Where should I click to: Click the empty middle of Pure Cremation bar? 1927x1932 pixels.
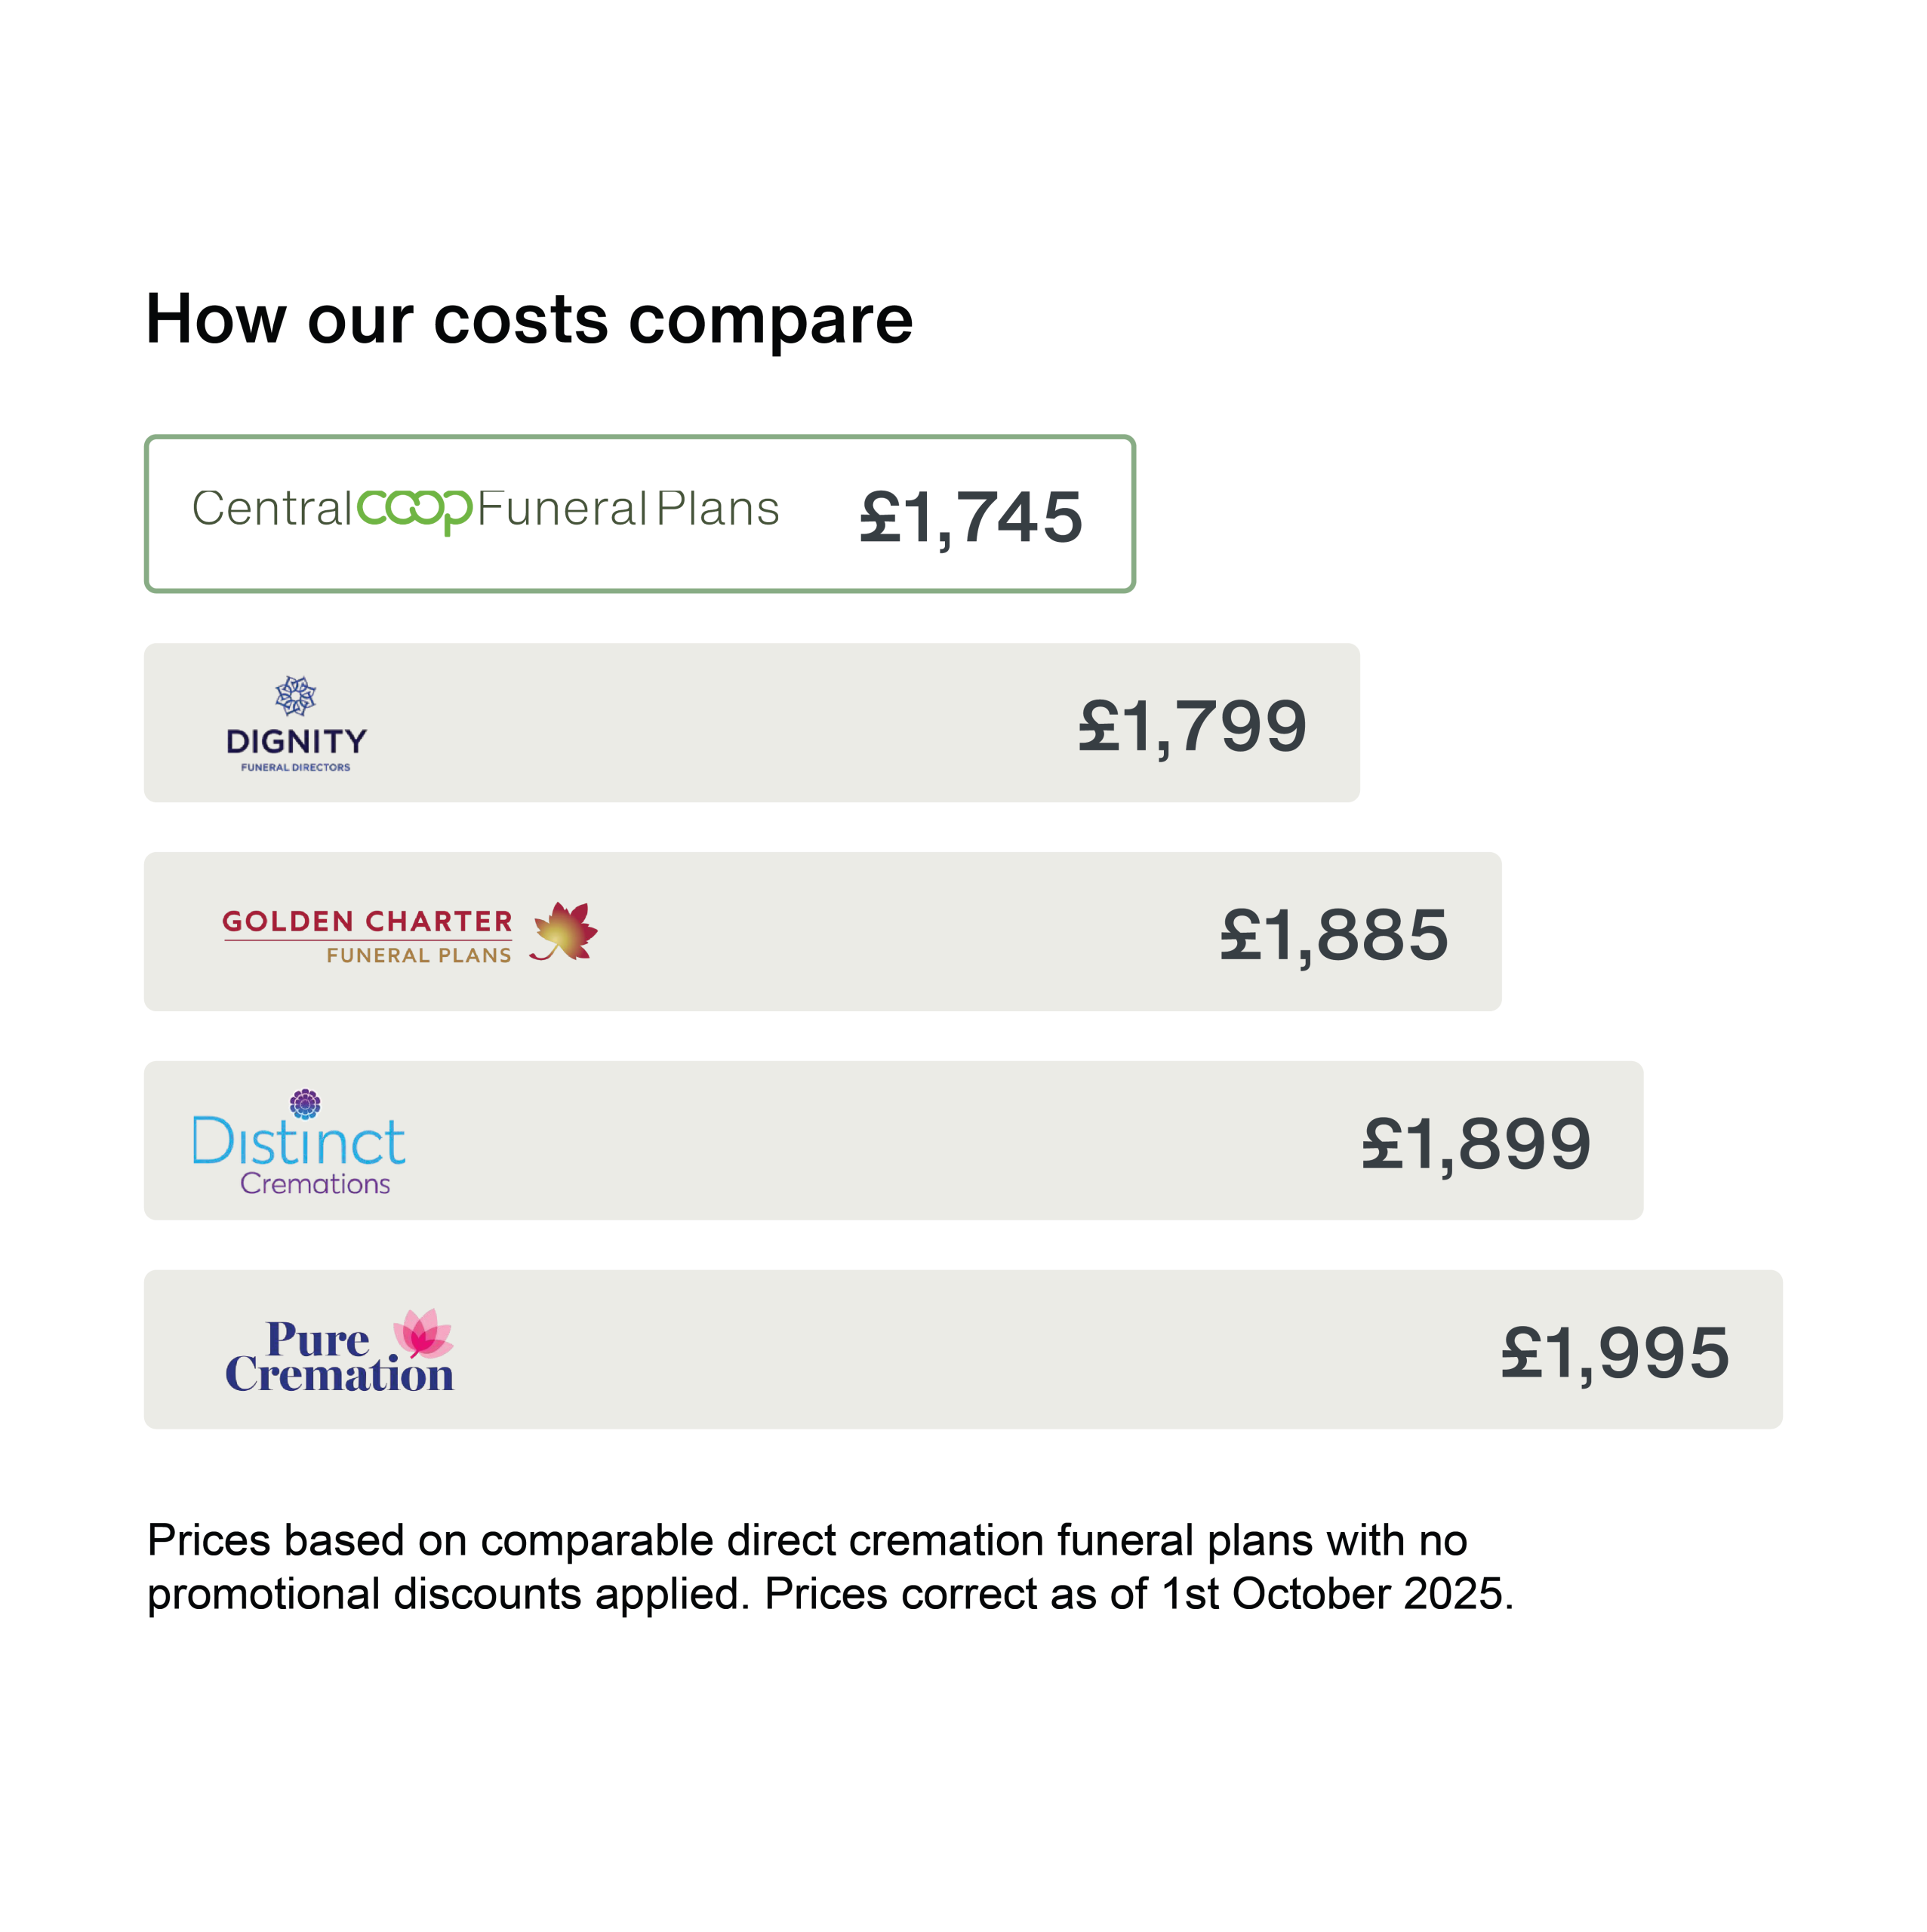[x=960, y=1350]
